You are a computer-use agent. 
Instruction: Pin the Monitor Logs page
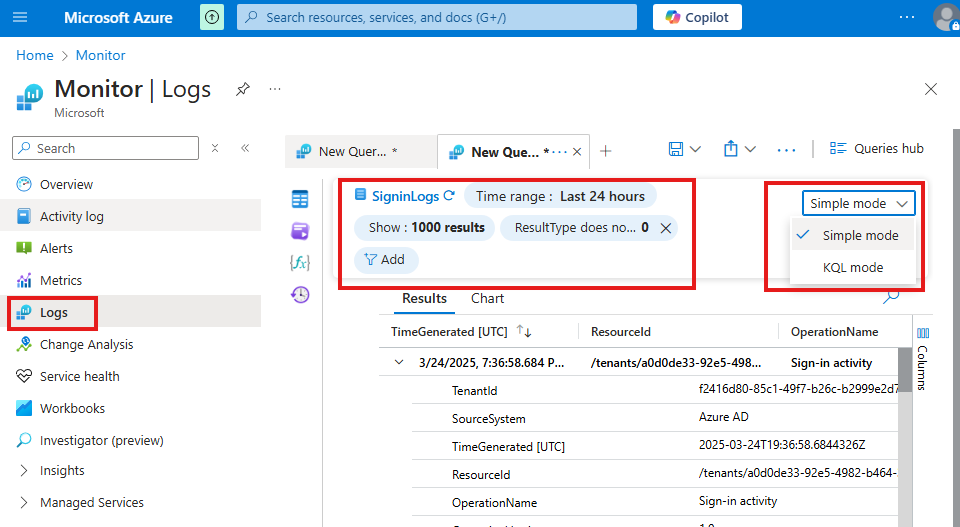[242, 89]
